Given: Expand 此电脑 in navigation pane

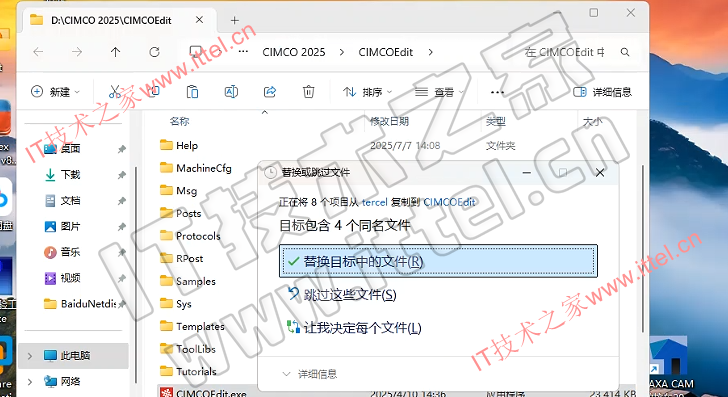Looking at the screenshot, I should 30,356.
